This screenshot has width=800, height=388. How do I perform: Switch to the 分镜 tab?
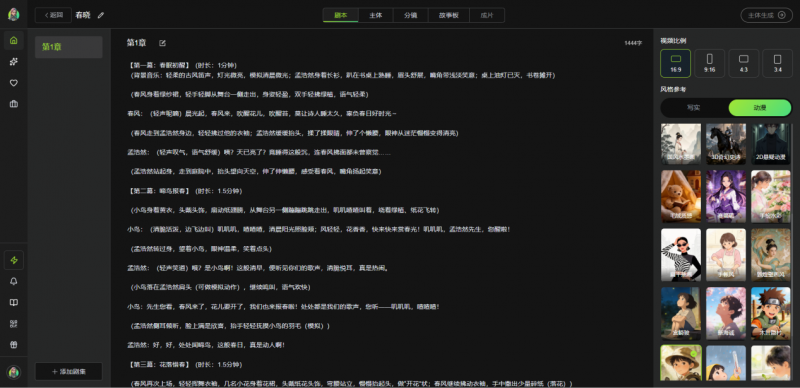[411, 15]
